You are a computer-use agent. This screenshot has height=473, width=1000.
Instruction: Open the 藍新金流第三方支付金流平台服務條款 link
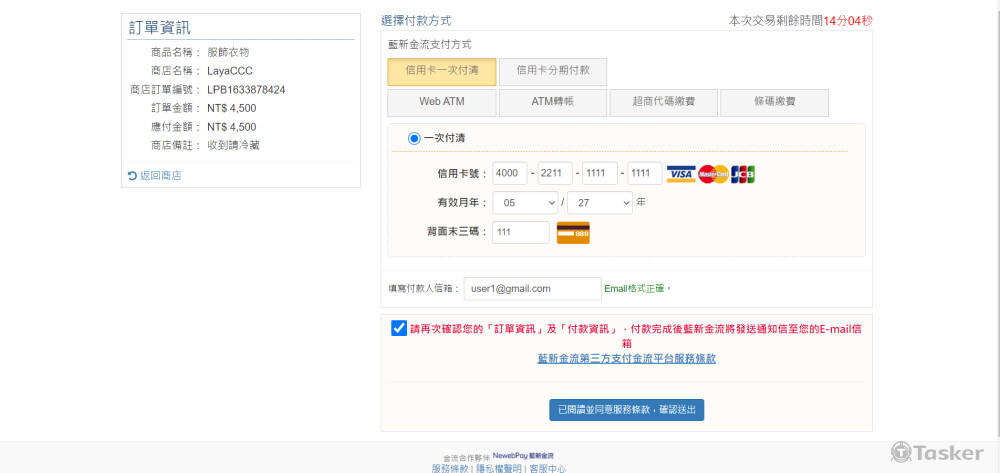pyautogui.click(x=626, y=358)
